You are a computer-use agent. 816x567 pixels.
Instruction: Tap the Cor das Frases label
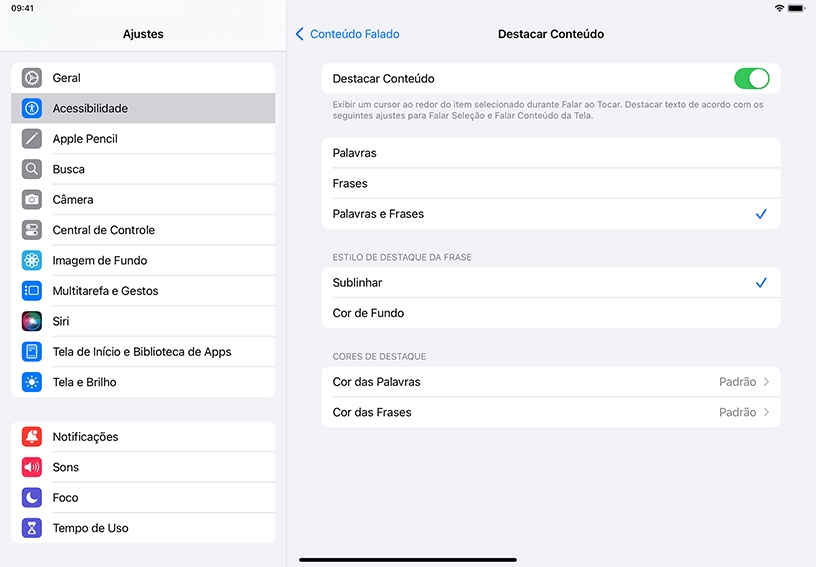[372, 413]
